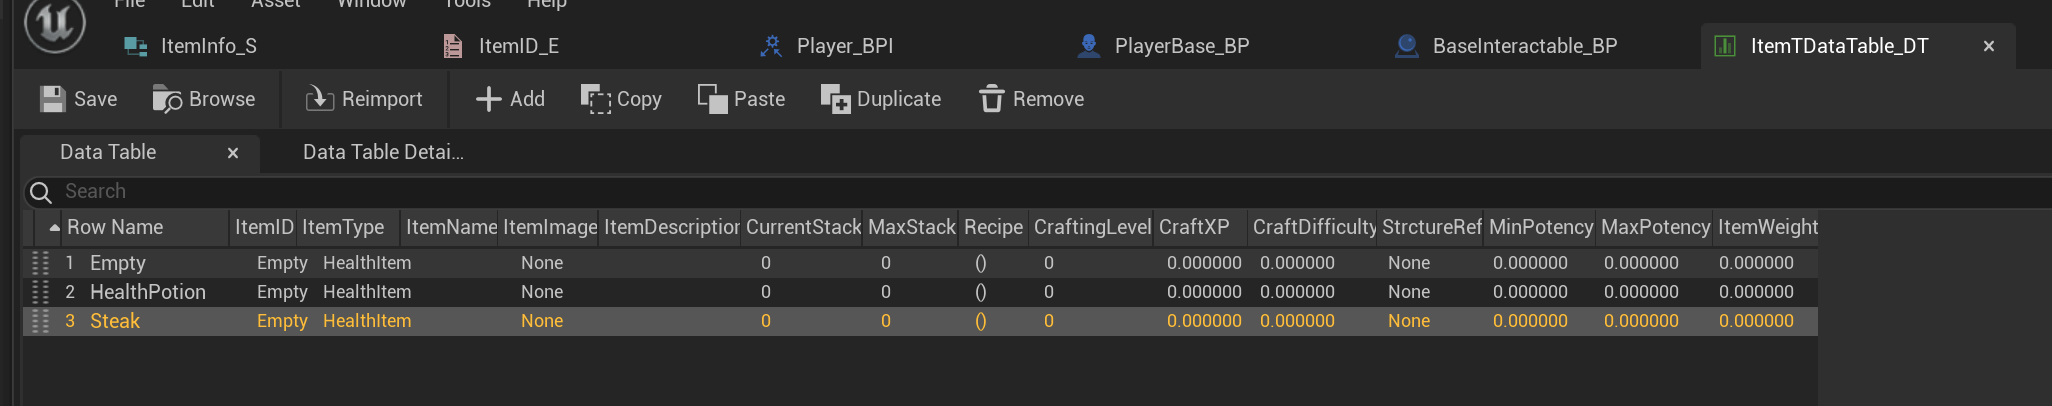Image resolution: width=2052 pixels, height=406 pixels.
Task: Remove the selected row
Action: 1031,99
